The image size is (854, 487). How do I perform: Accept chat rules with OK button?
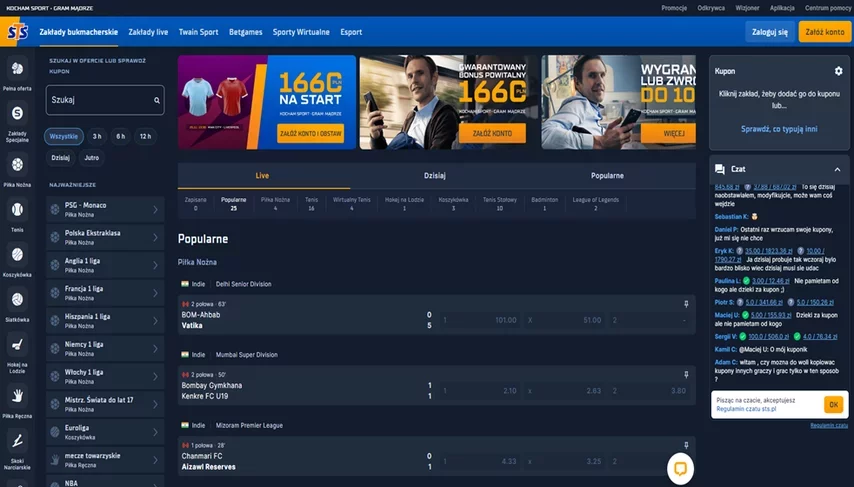point(833,405)
